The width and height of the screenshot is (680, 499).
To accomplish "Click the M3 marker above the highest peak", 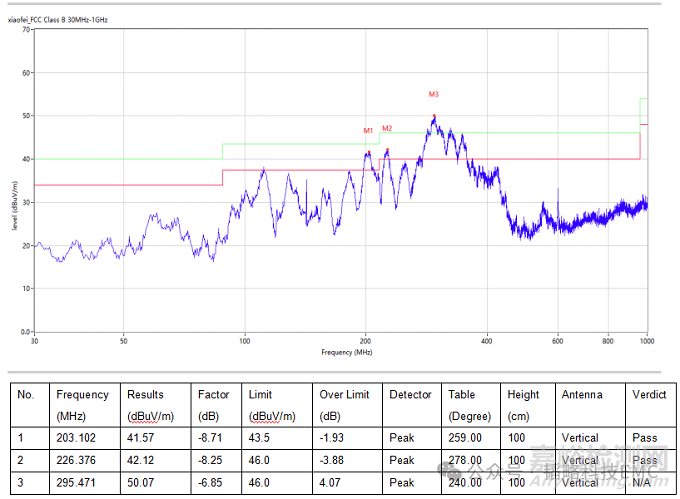I will [x=434, y=94].
